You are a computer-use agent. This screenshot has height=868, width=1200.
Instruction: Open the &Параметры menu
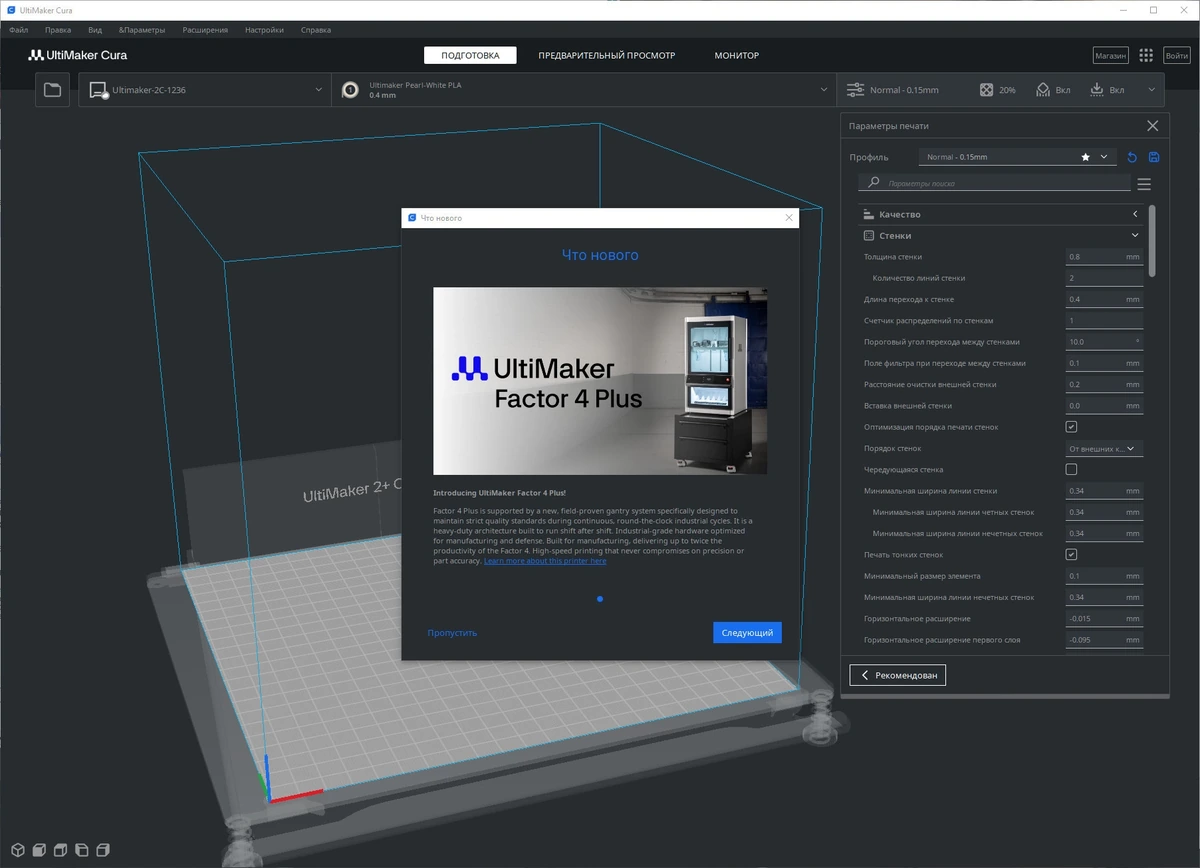click(142, 30)
